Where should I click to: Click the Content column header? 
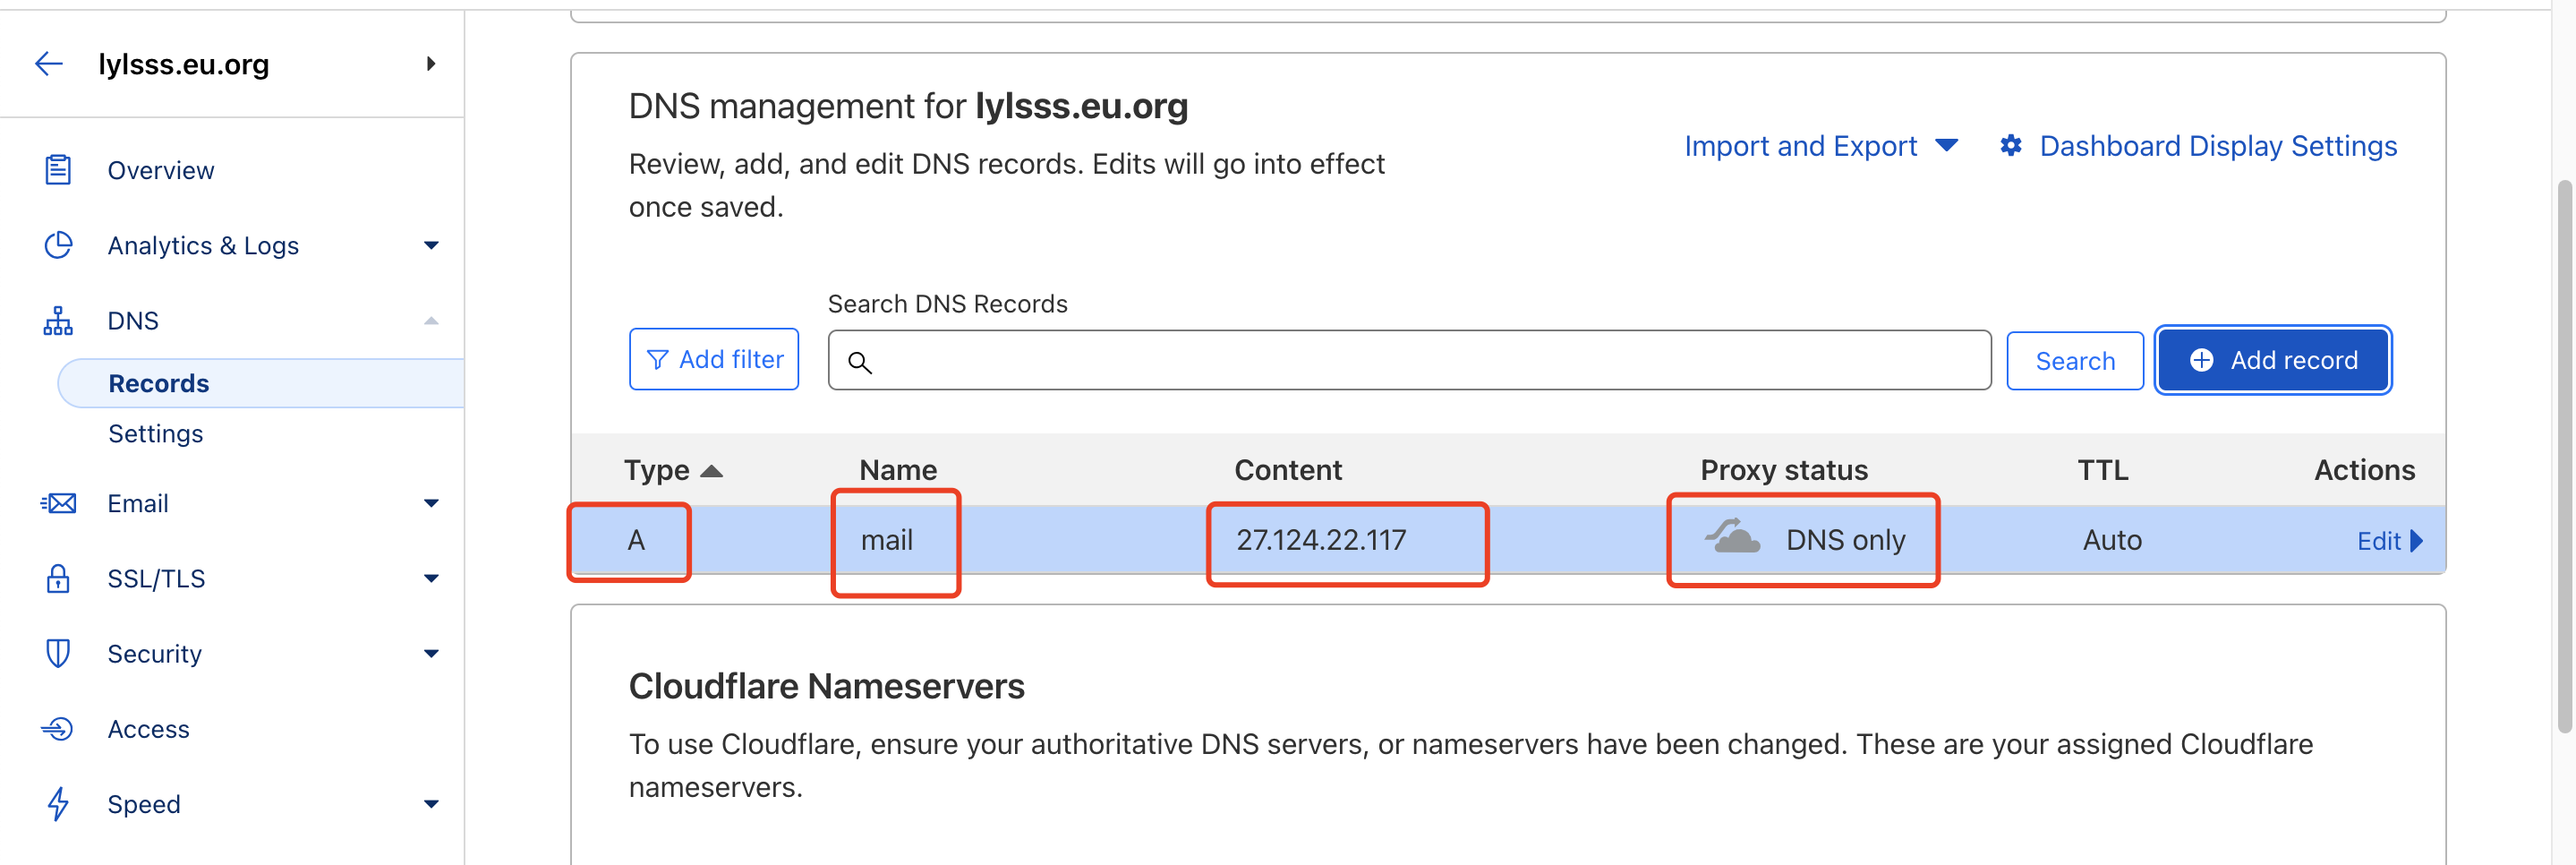click(x=1288, y=470)
